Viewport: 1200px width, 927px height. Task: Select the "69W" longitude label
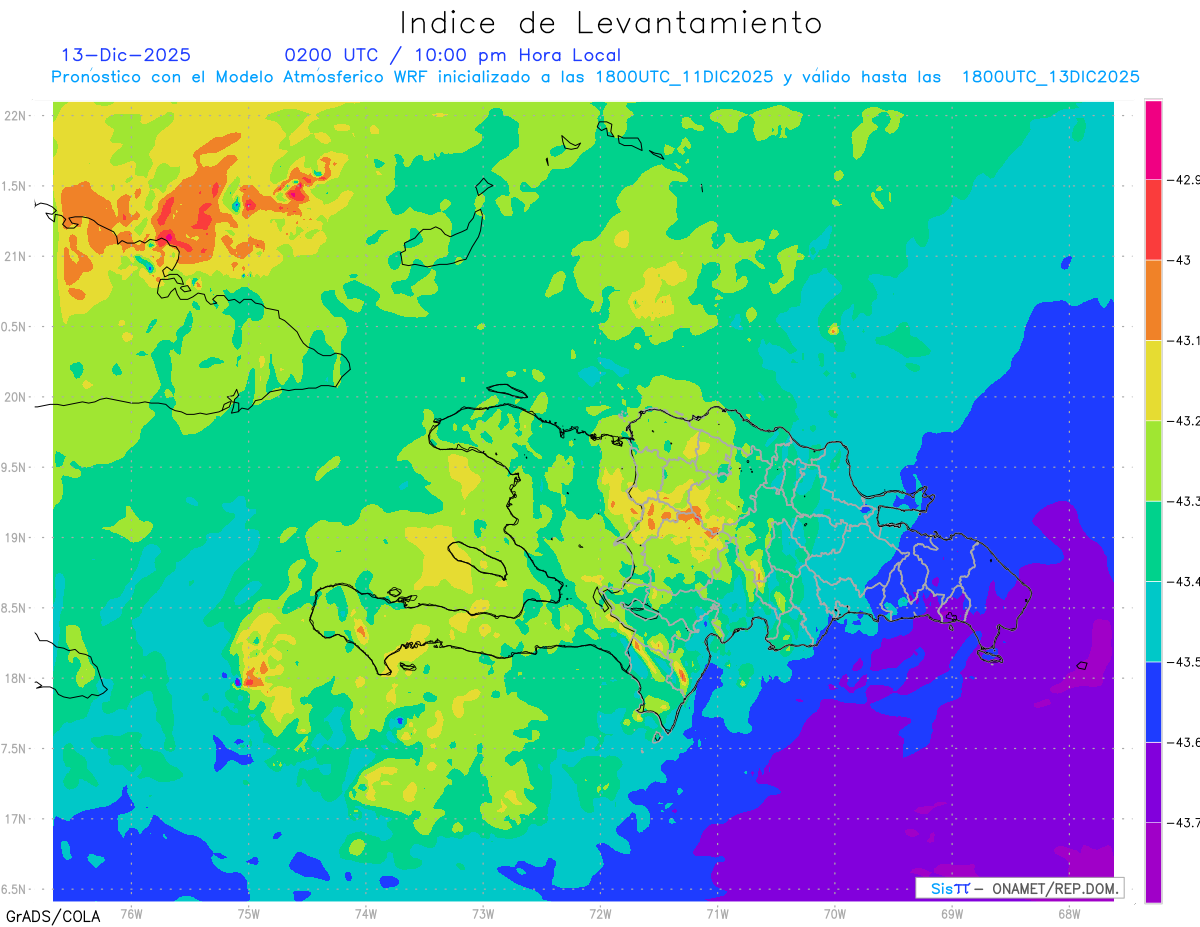951,914
